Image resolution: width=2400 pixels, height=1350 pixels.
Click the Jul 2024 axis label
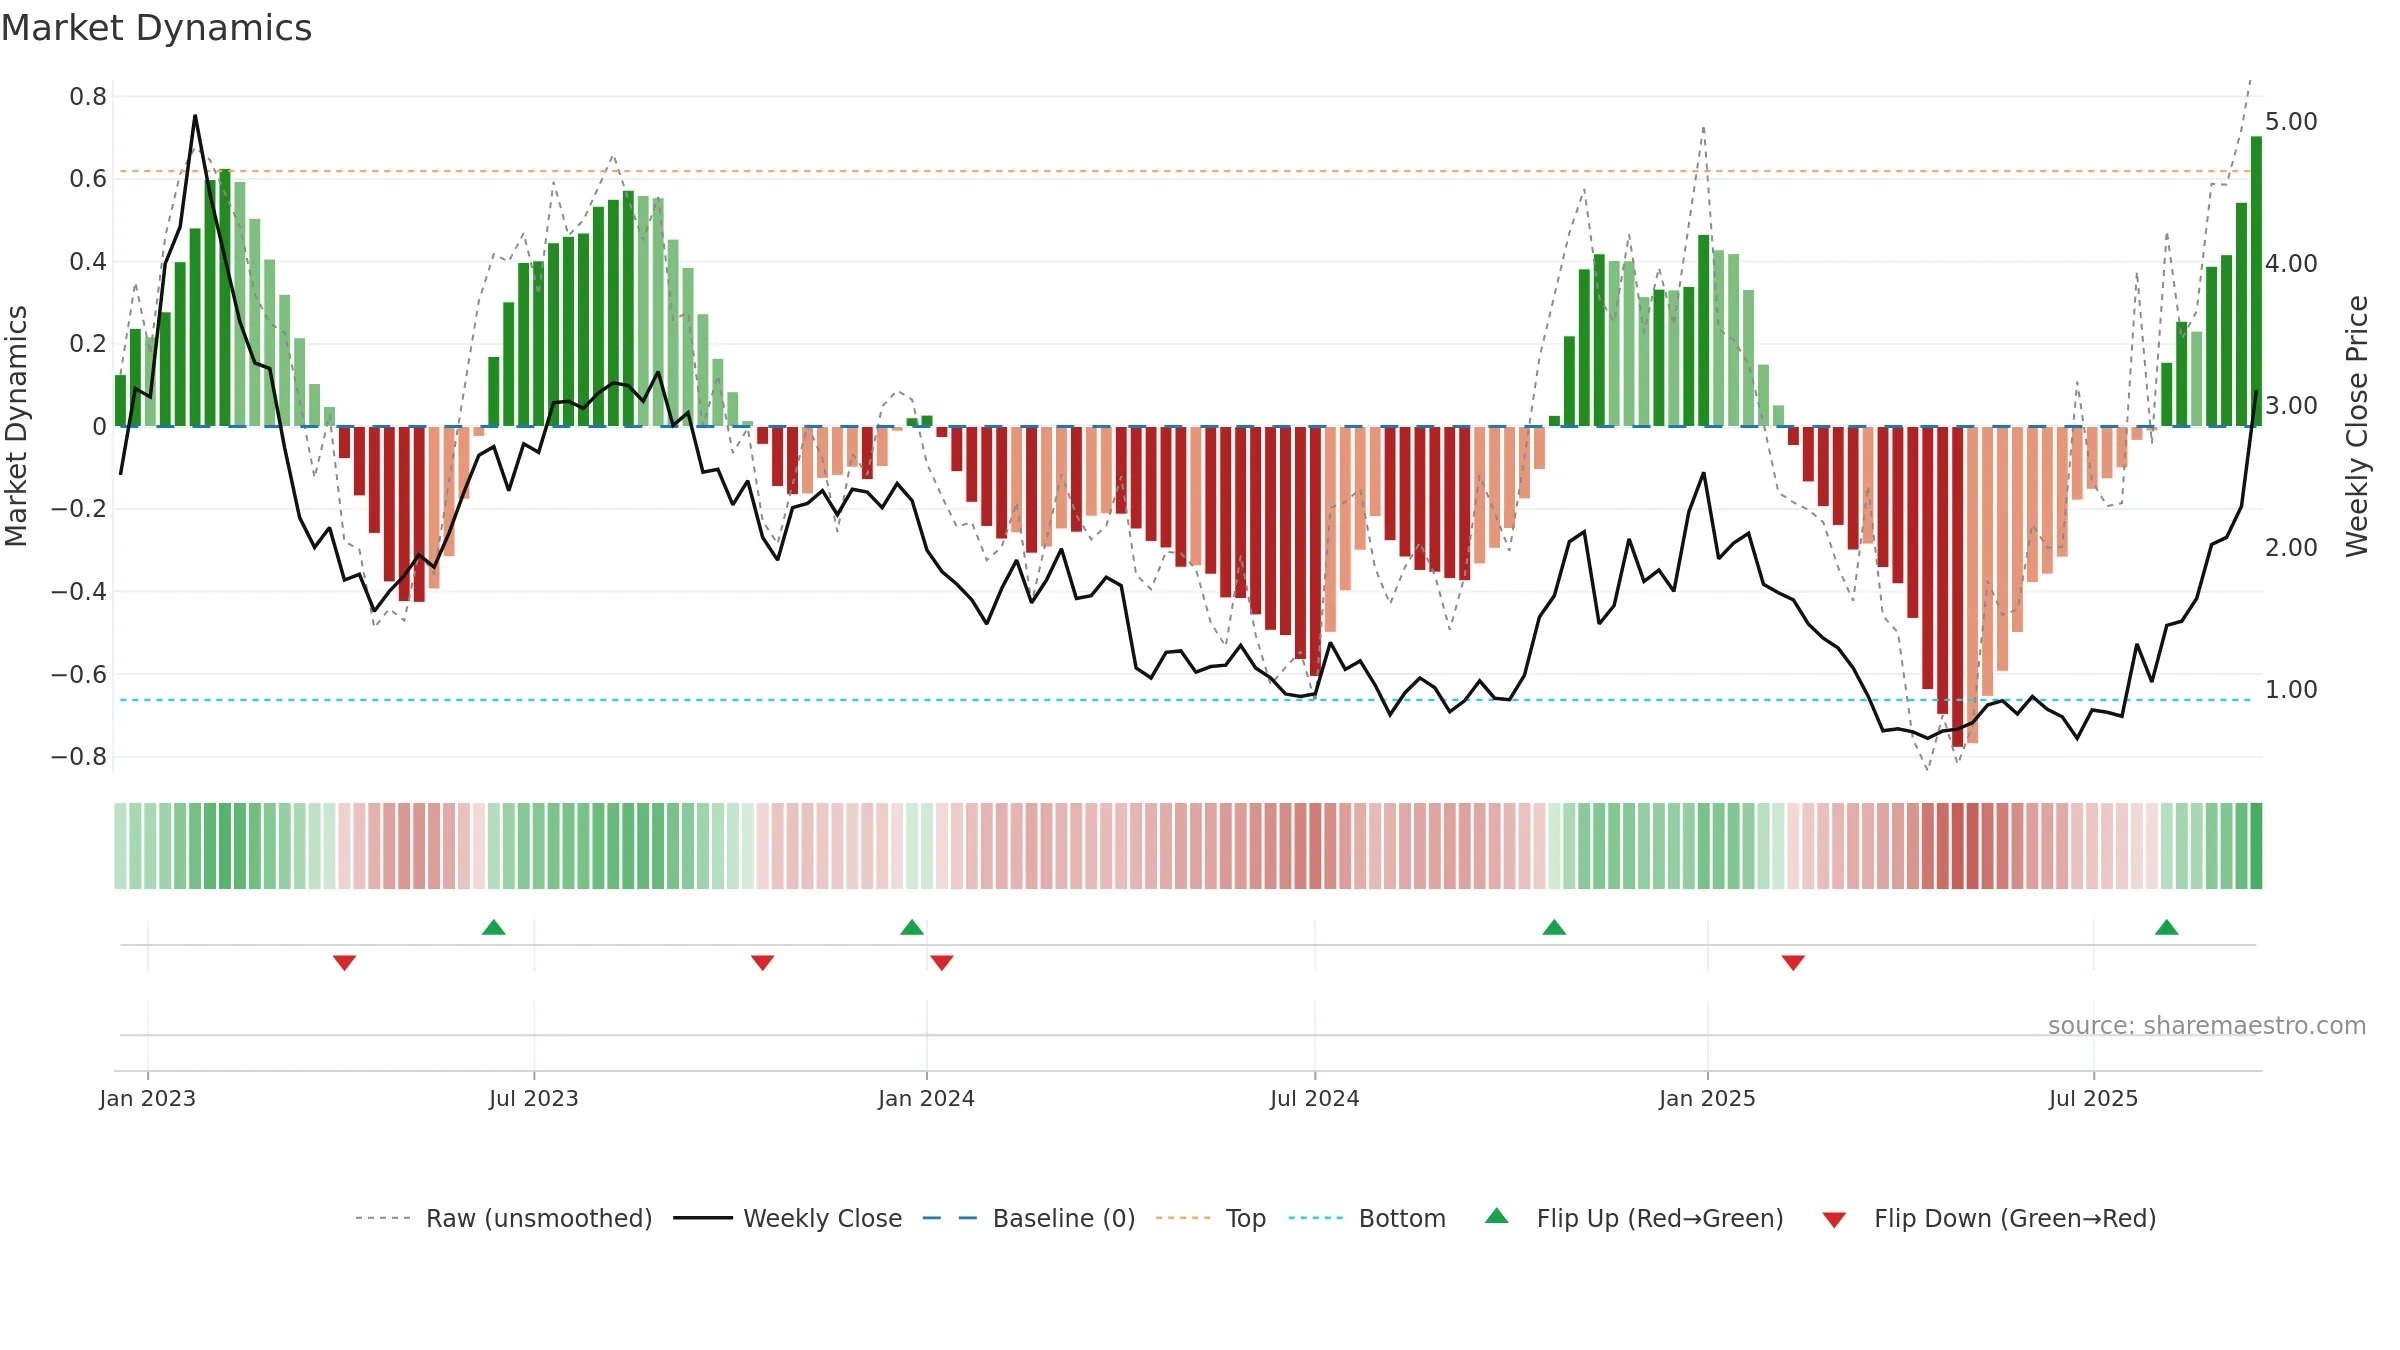[x=1315, y=1098]
